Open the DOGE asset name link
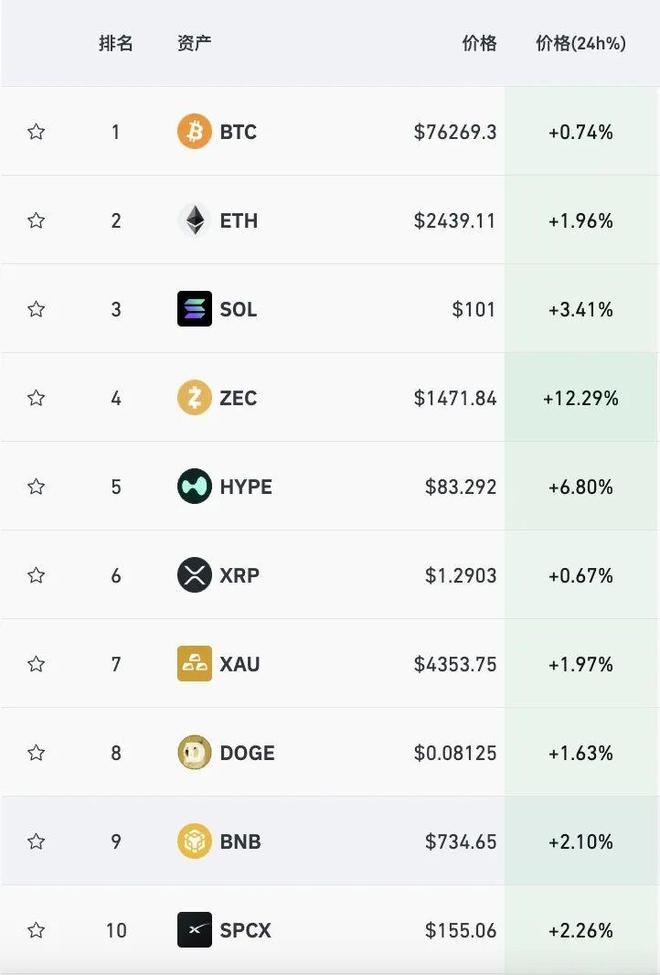The image size is (660, 975). 247,753
